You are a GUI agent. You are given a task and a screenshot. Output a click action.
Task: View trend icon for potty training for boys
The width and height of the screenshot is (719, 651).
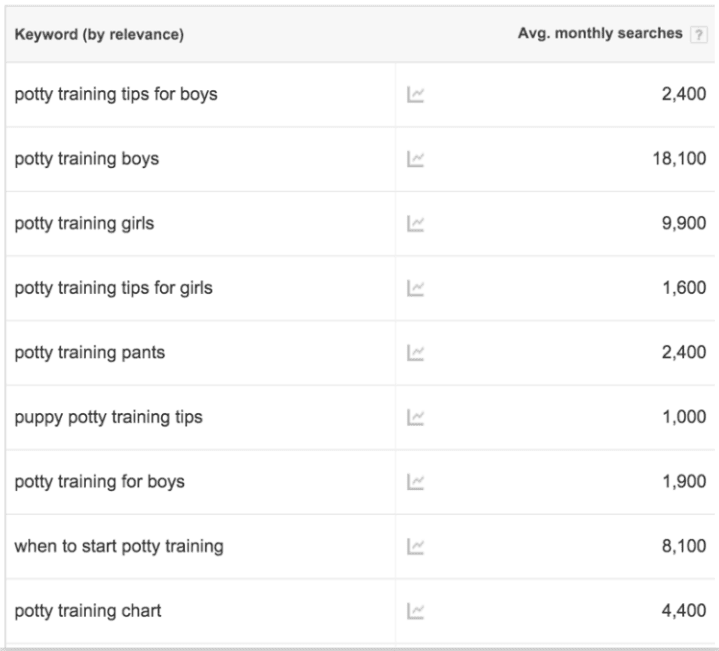[x=415, y=482]
